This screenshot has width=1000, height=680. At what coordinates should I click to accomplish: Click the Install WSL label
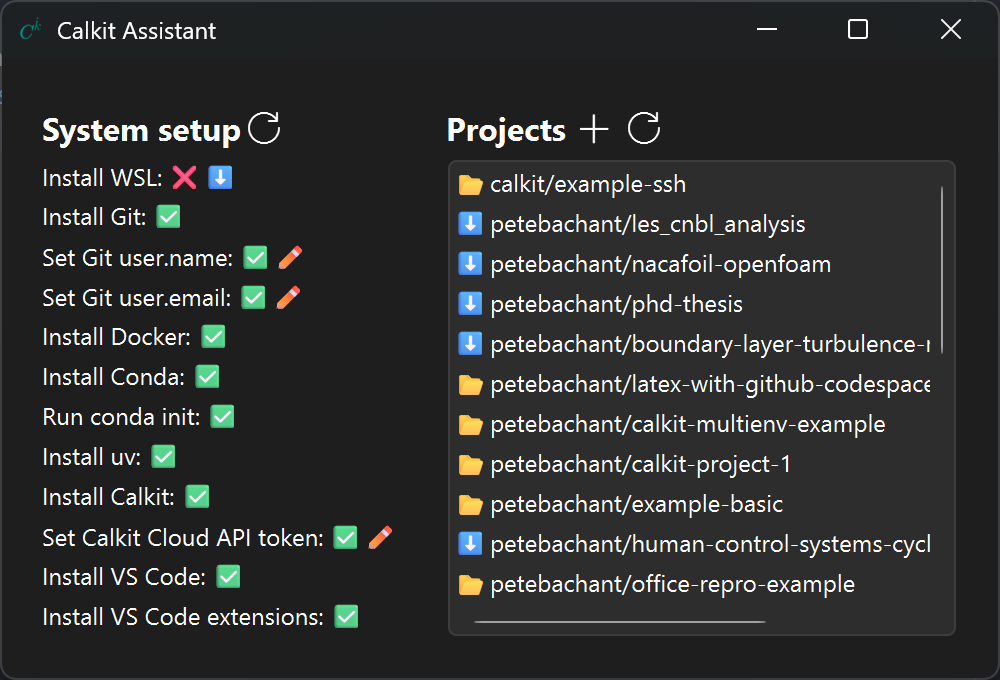pos(102,178)
